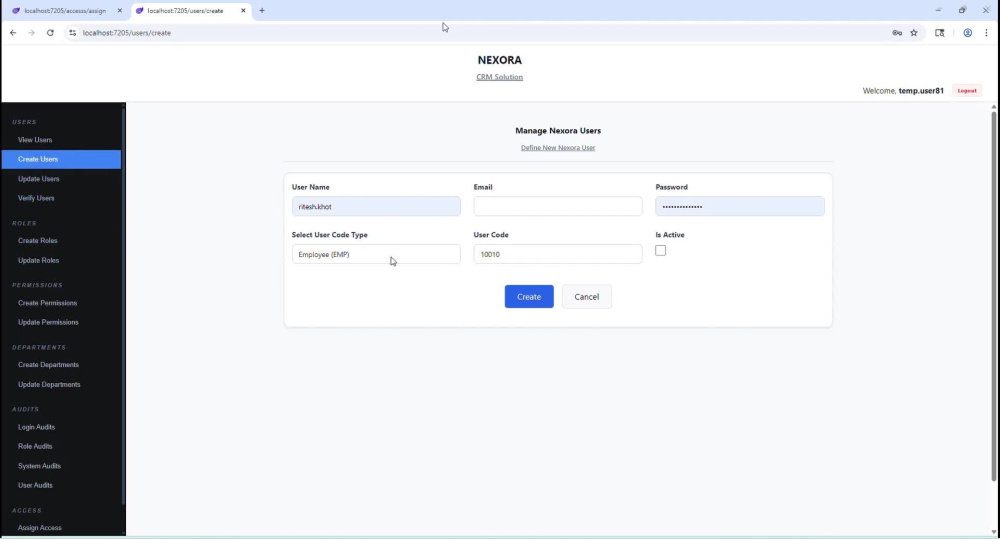
Task: Click the Create button
Action: tap(529, 297)
